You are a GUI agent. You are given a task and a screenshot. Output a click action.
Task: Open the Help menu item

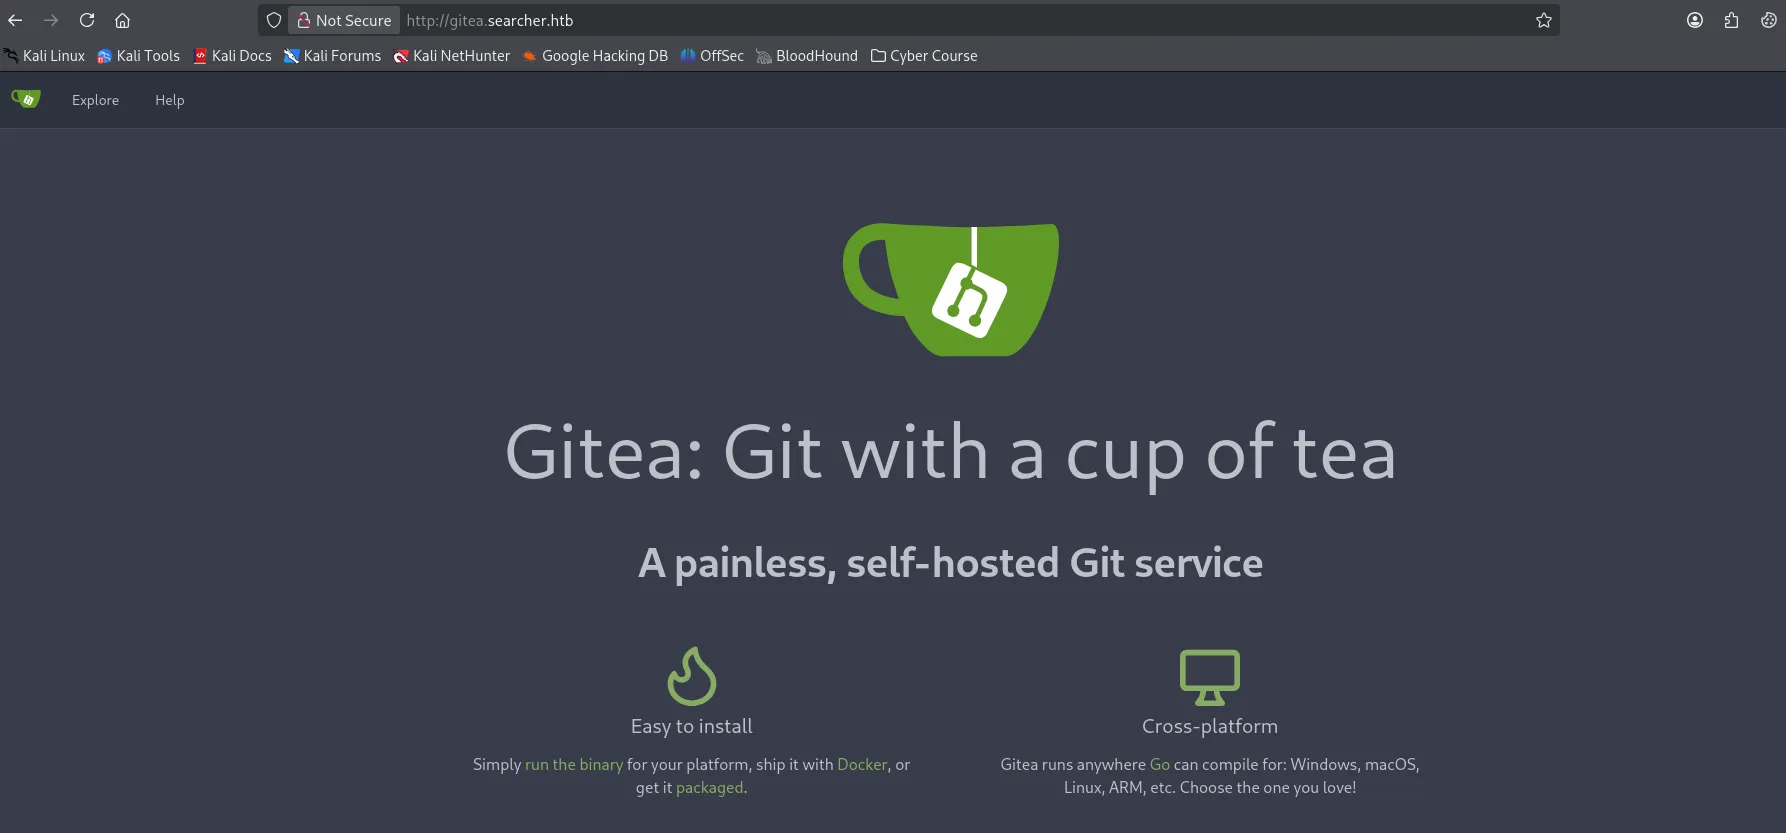169,100
